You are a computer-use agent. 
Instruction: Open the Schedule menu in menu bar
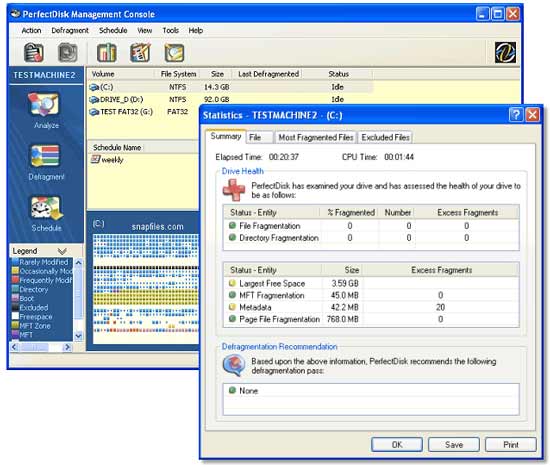click(113, 31)
